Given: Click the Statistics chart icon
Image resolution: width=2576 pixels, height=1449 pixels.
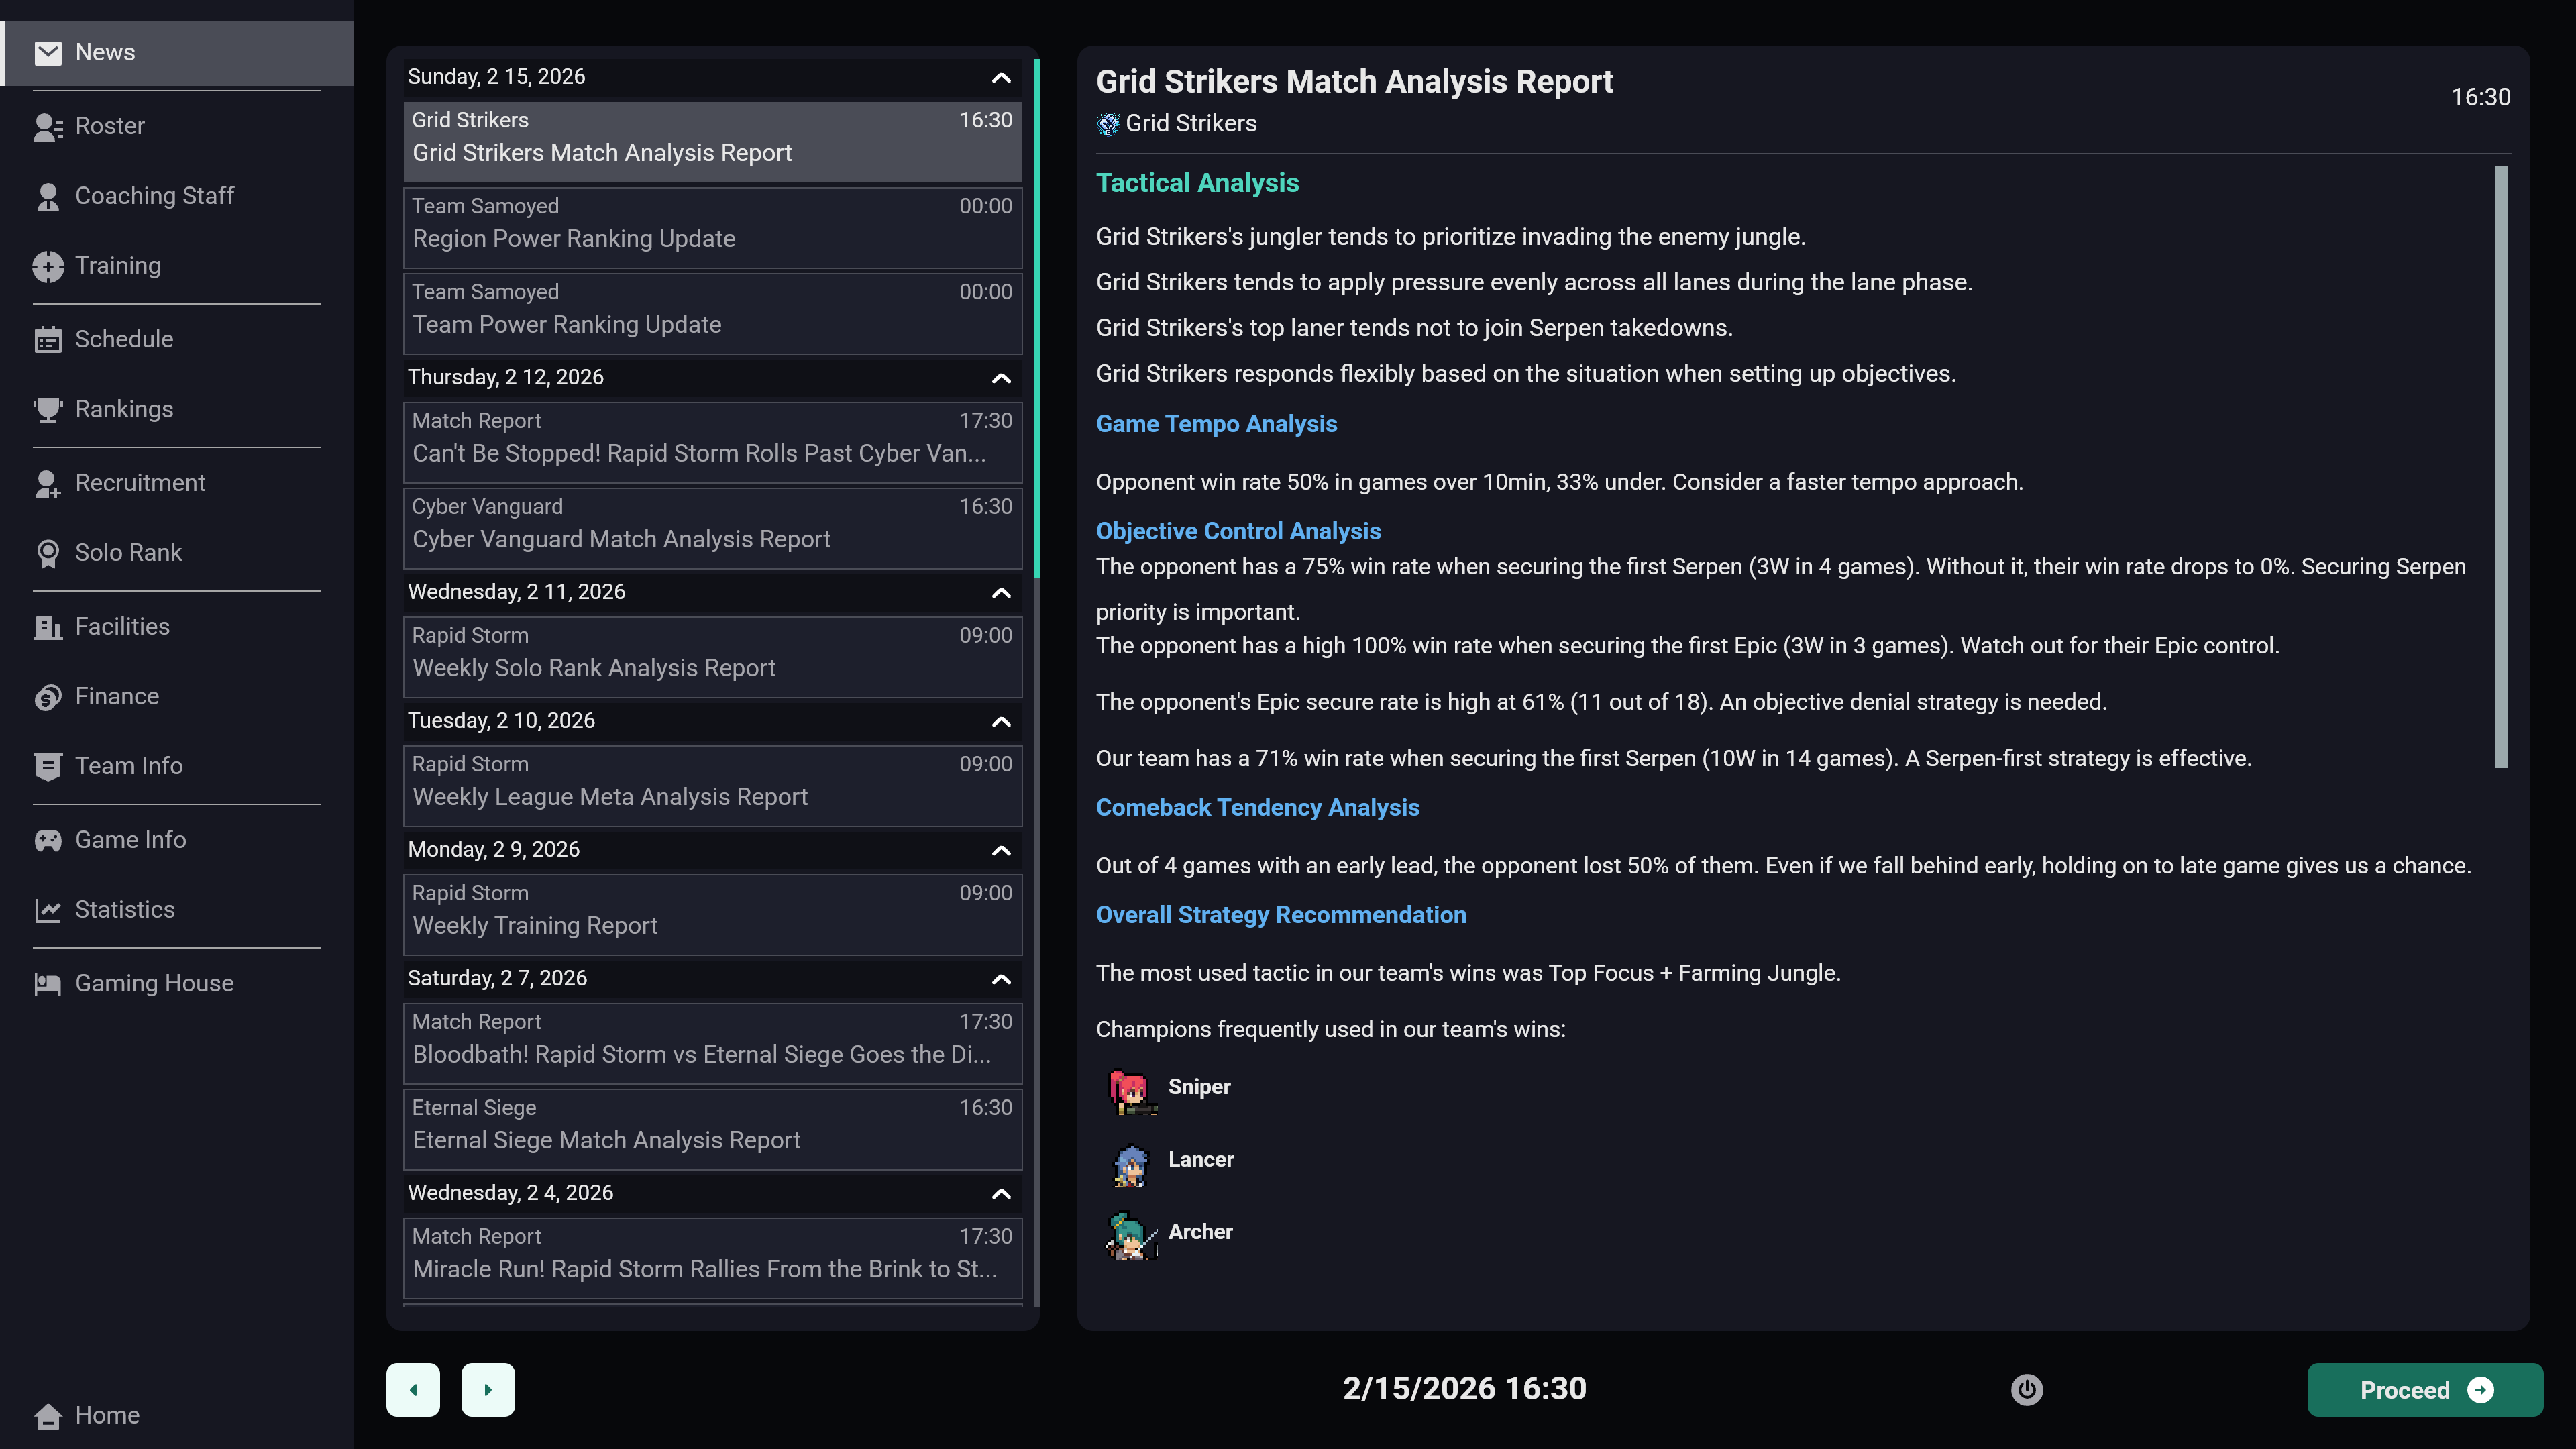Looking at the screenshot, I should click(x=48, y=910).
